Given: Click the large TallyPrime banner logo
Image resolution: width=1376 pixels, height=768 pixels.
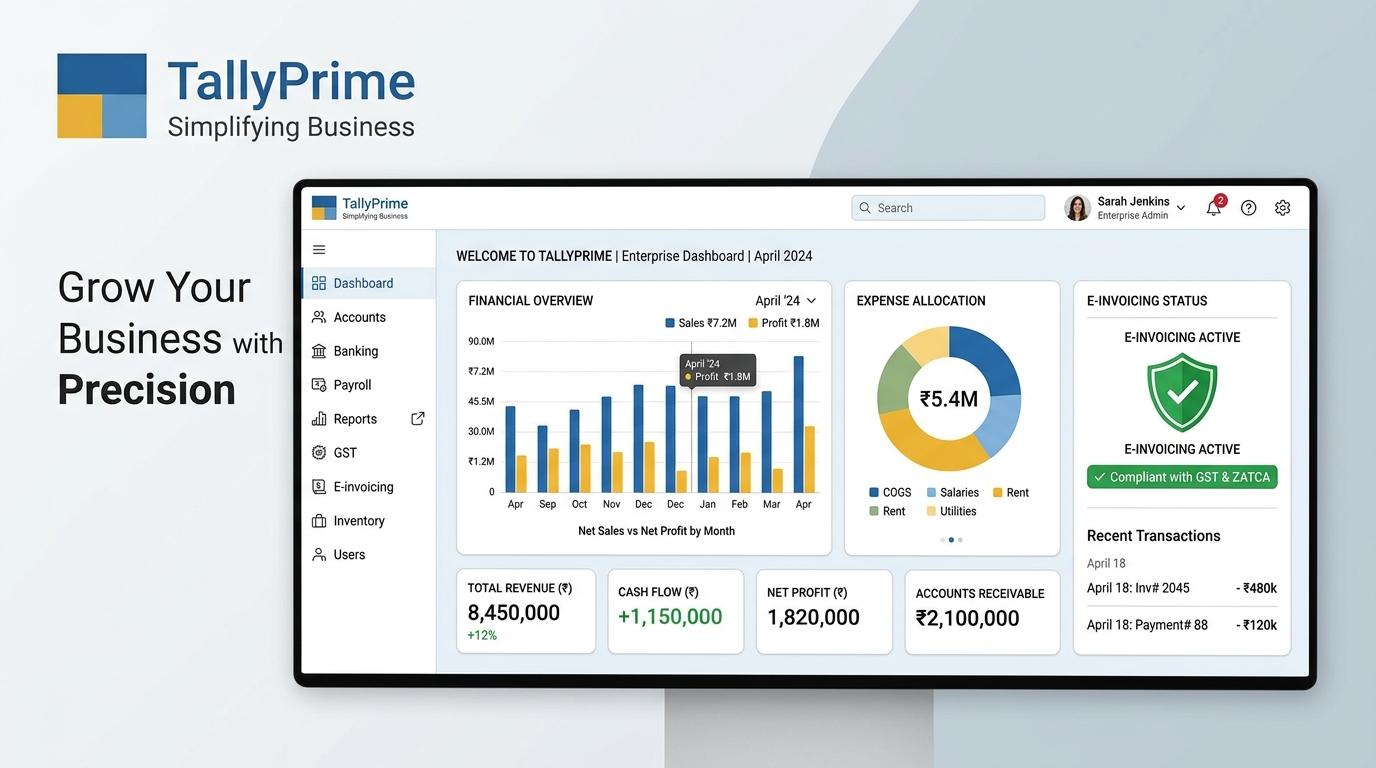Looking at the screenshot, I should (x=236, y=96).
